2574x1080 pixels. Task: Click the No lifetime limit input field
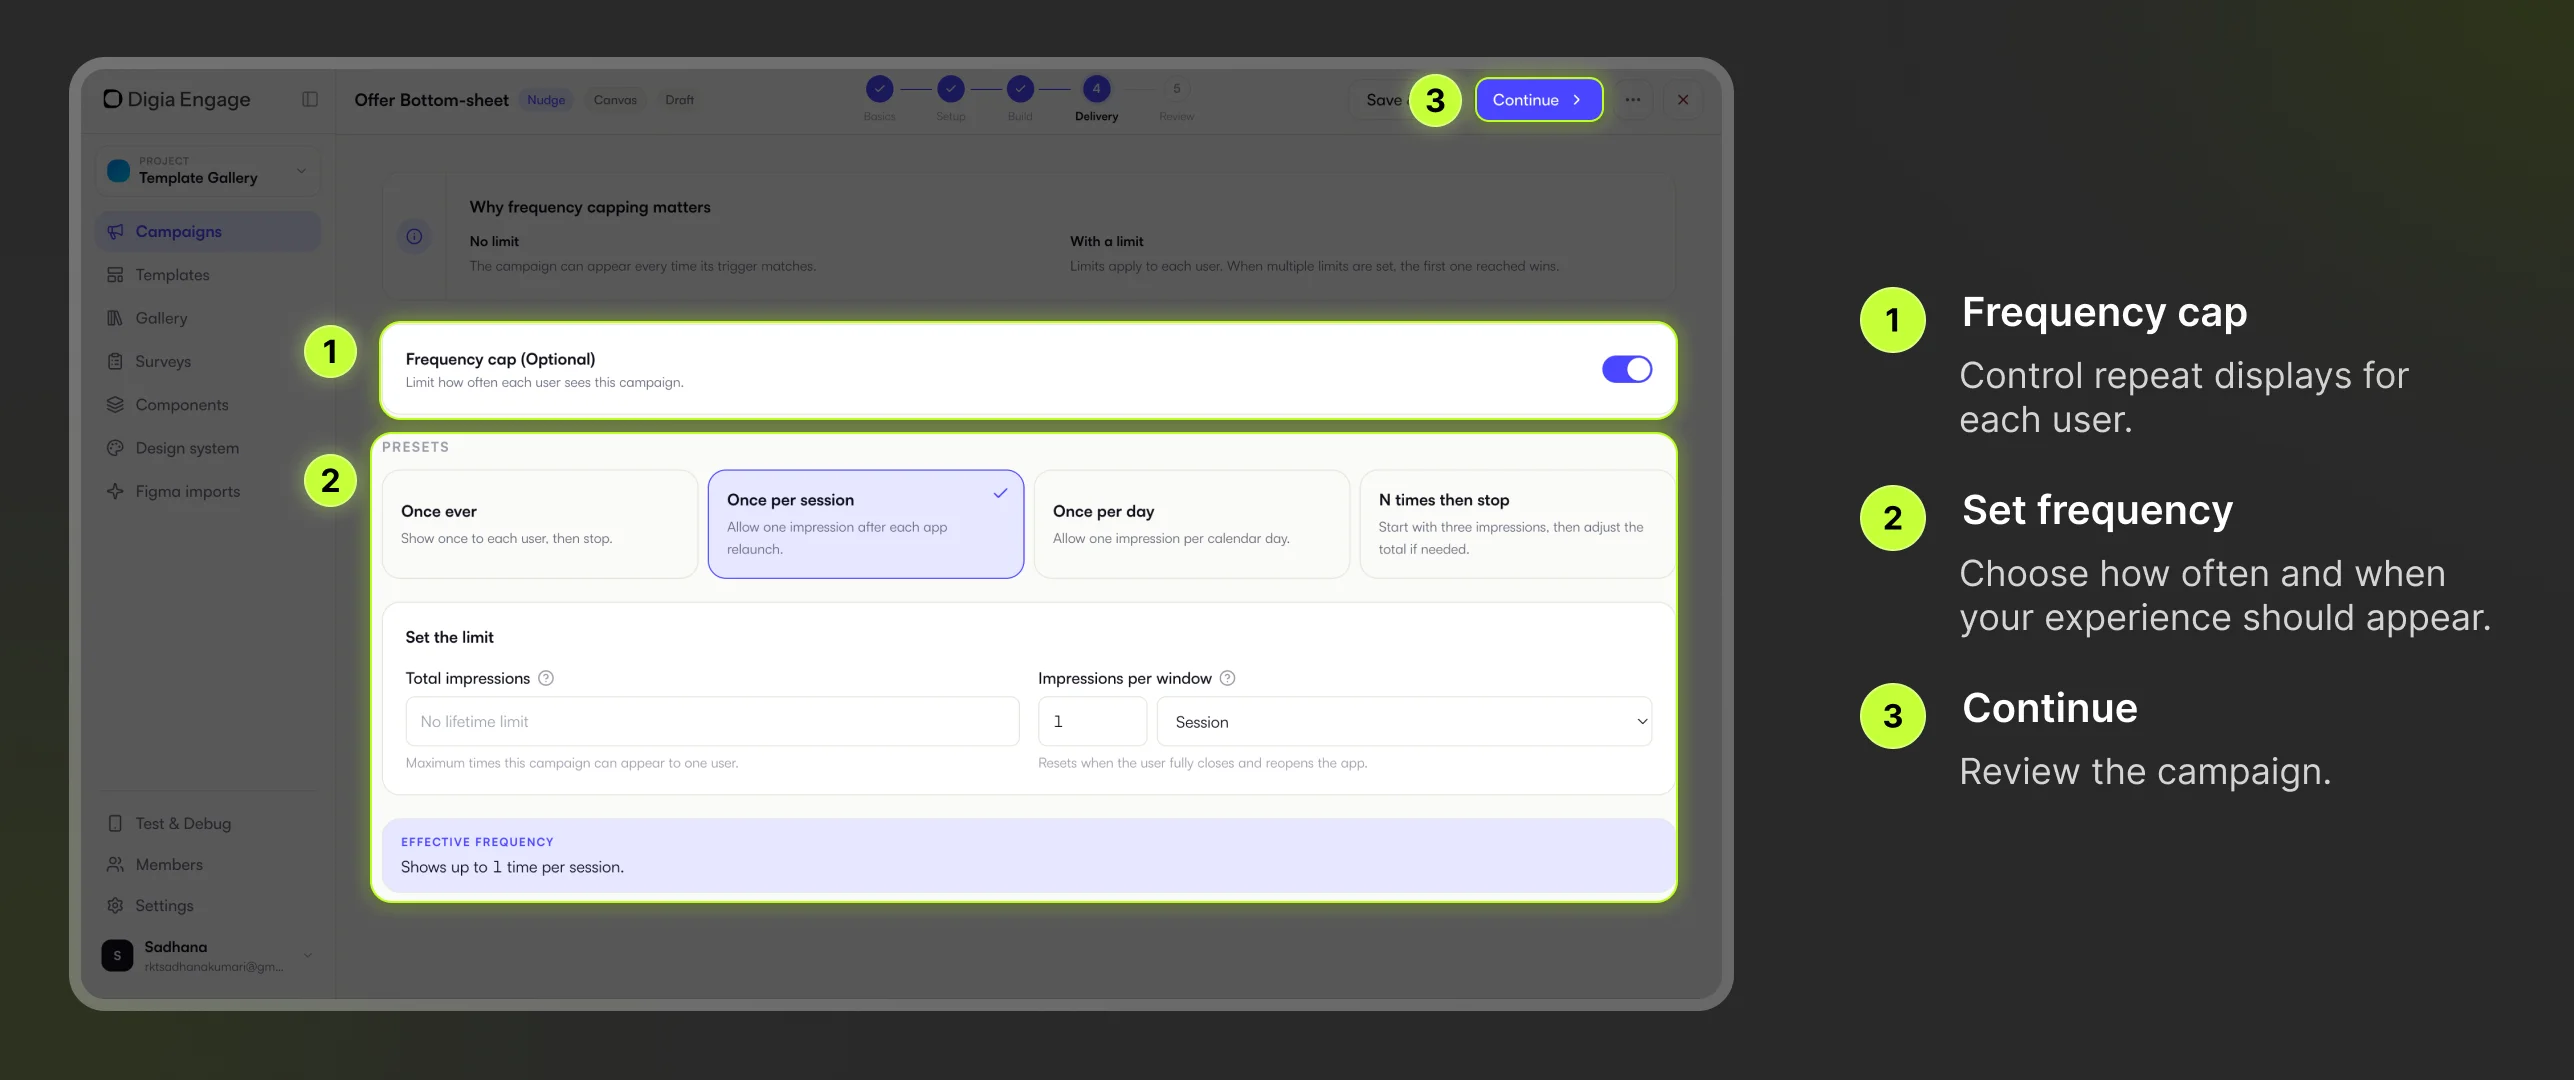(712, 721)
